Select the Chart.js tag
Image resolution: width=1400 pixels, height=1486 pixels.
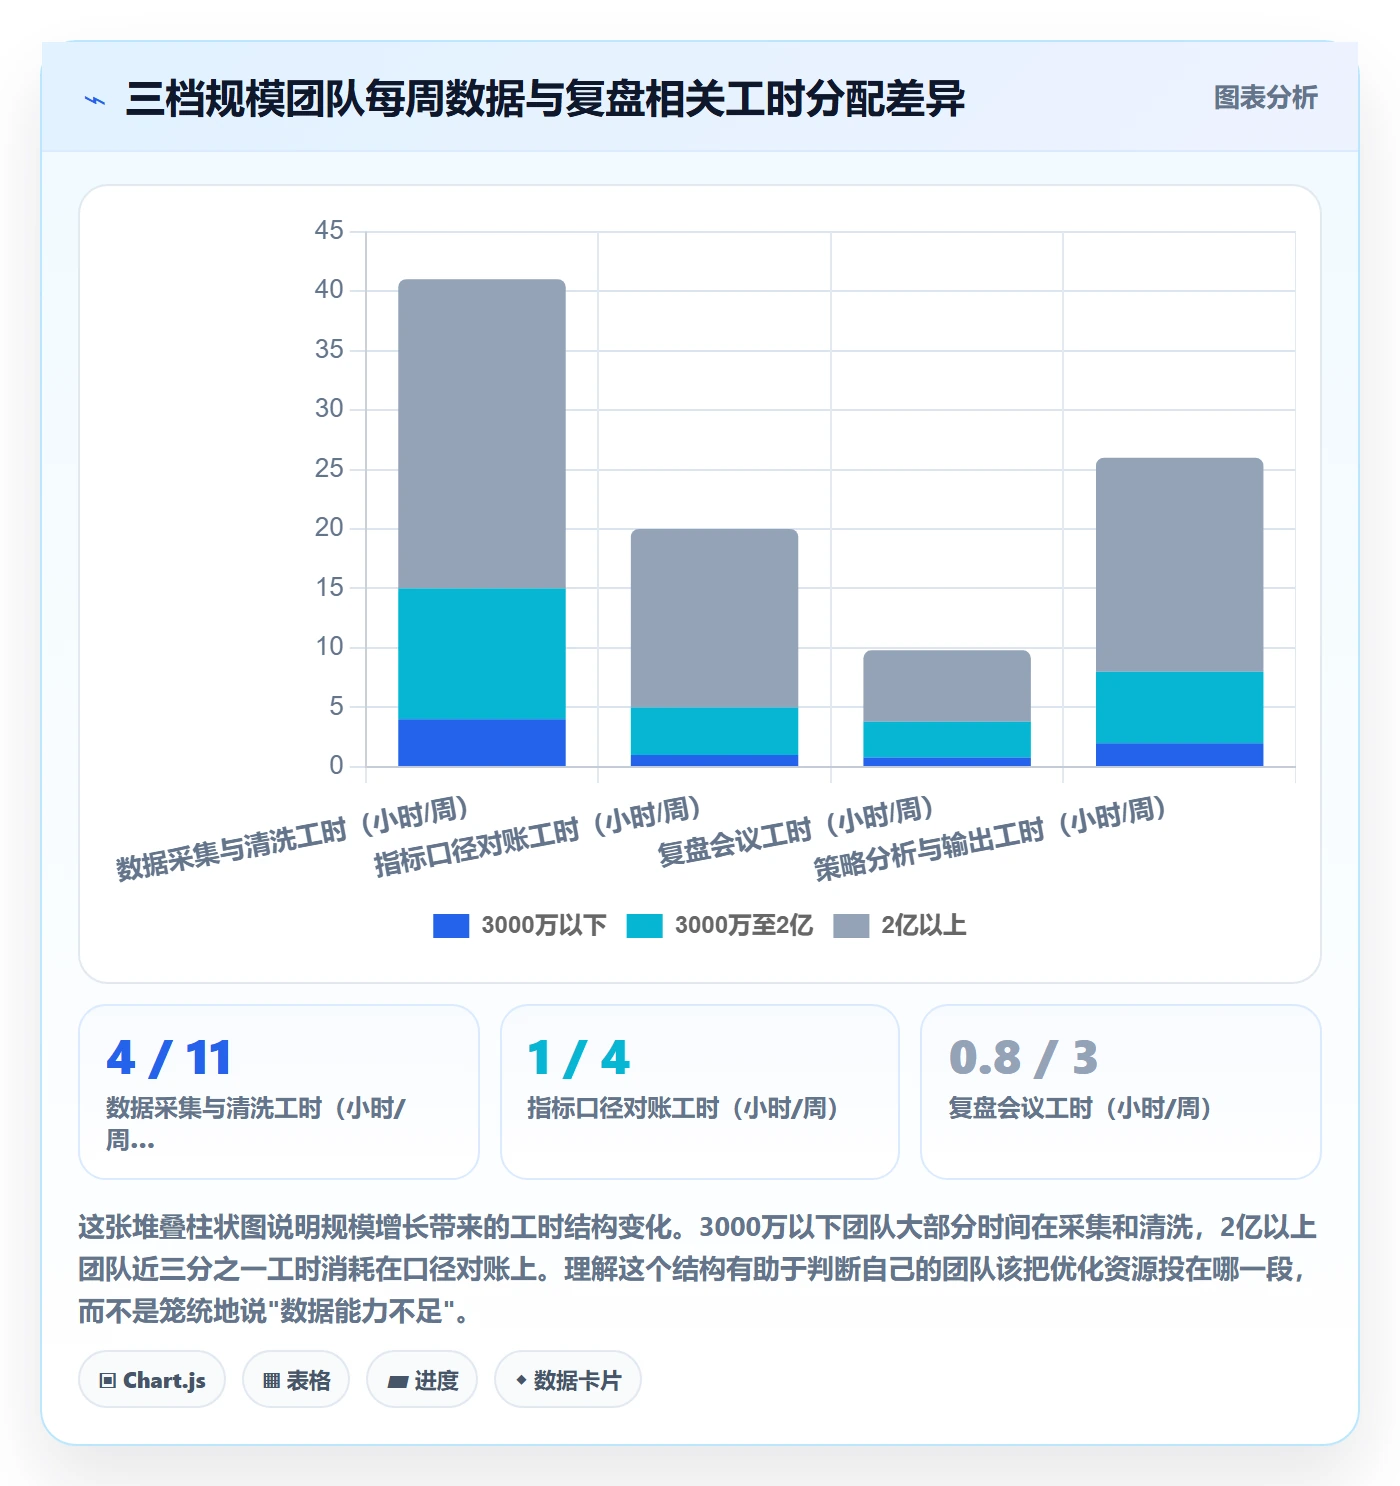coord(152,1380)
